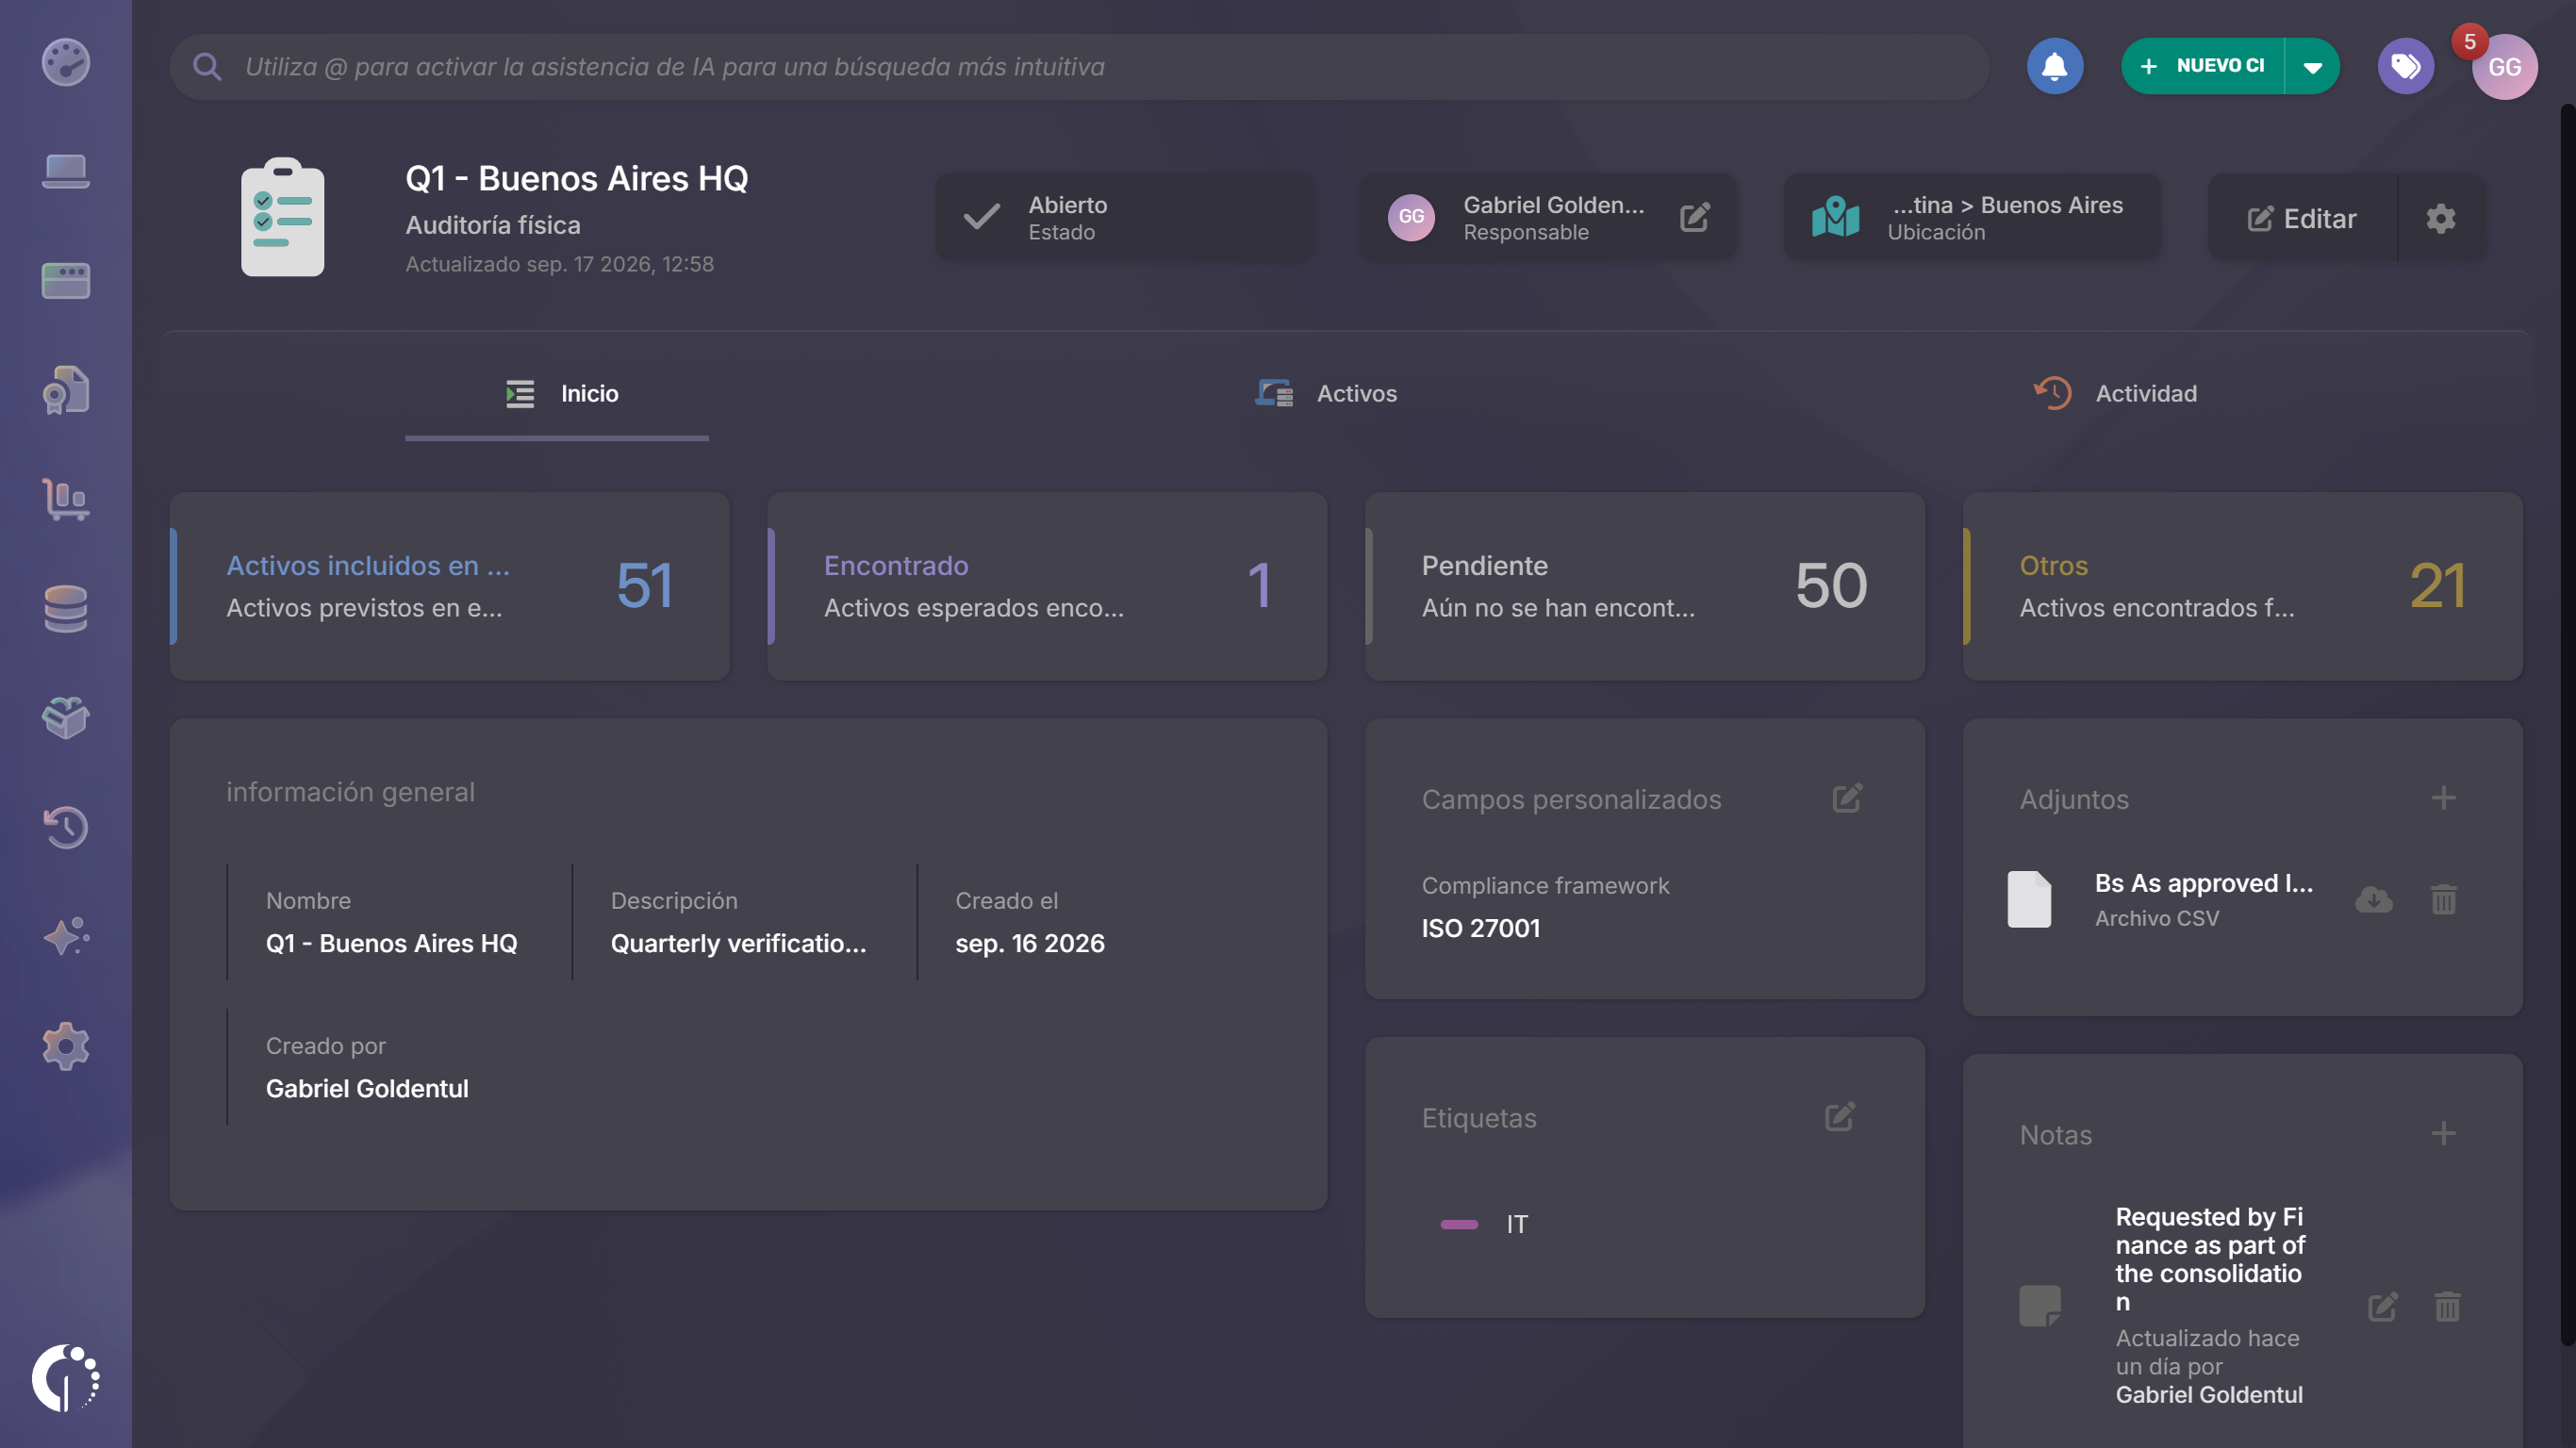Viewport: 2576px width, 1448px height.
Task: Switch to the Inicio tab
Action: pos(557,394)
